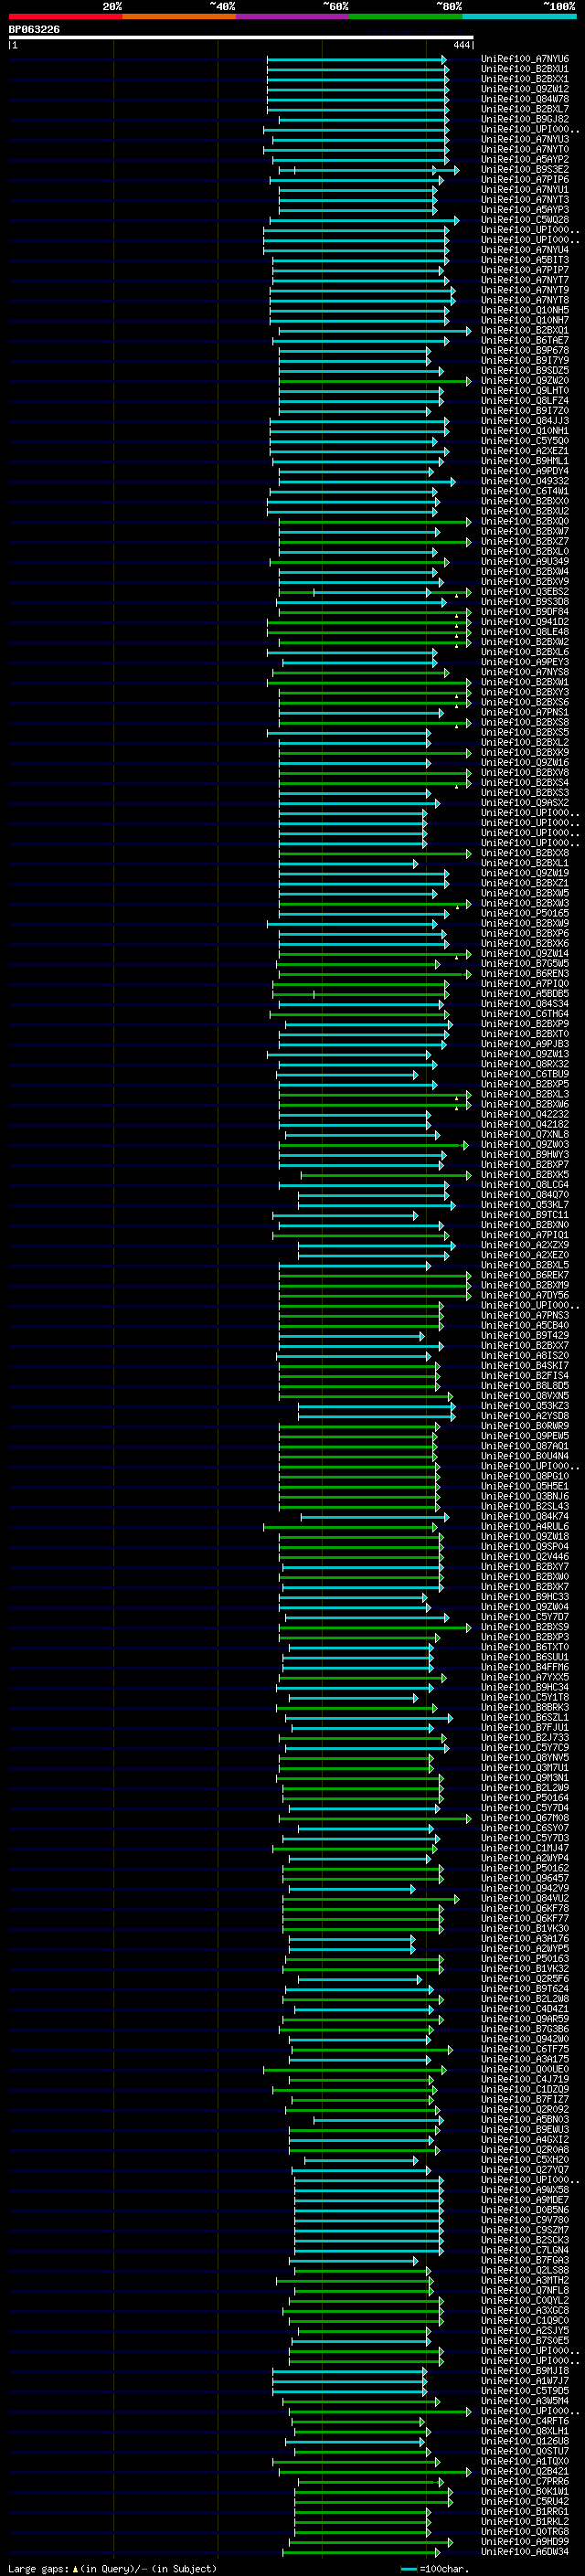
Task: Select the white BP063226 query sequence bar
Action: pyautogui.click(x=241, y=37)
